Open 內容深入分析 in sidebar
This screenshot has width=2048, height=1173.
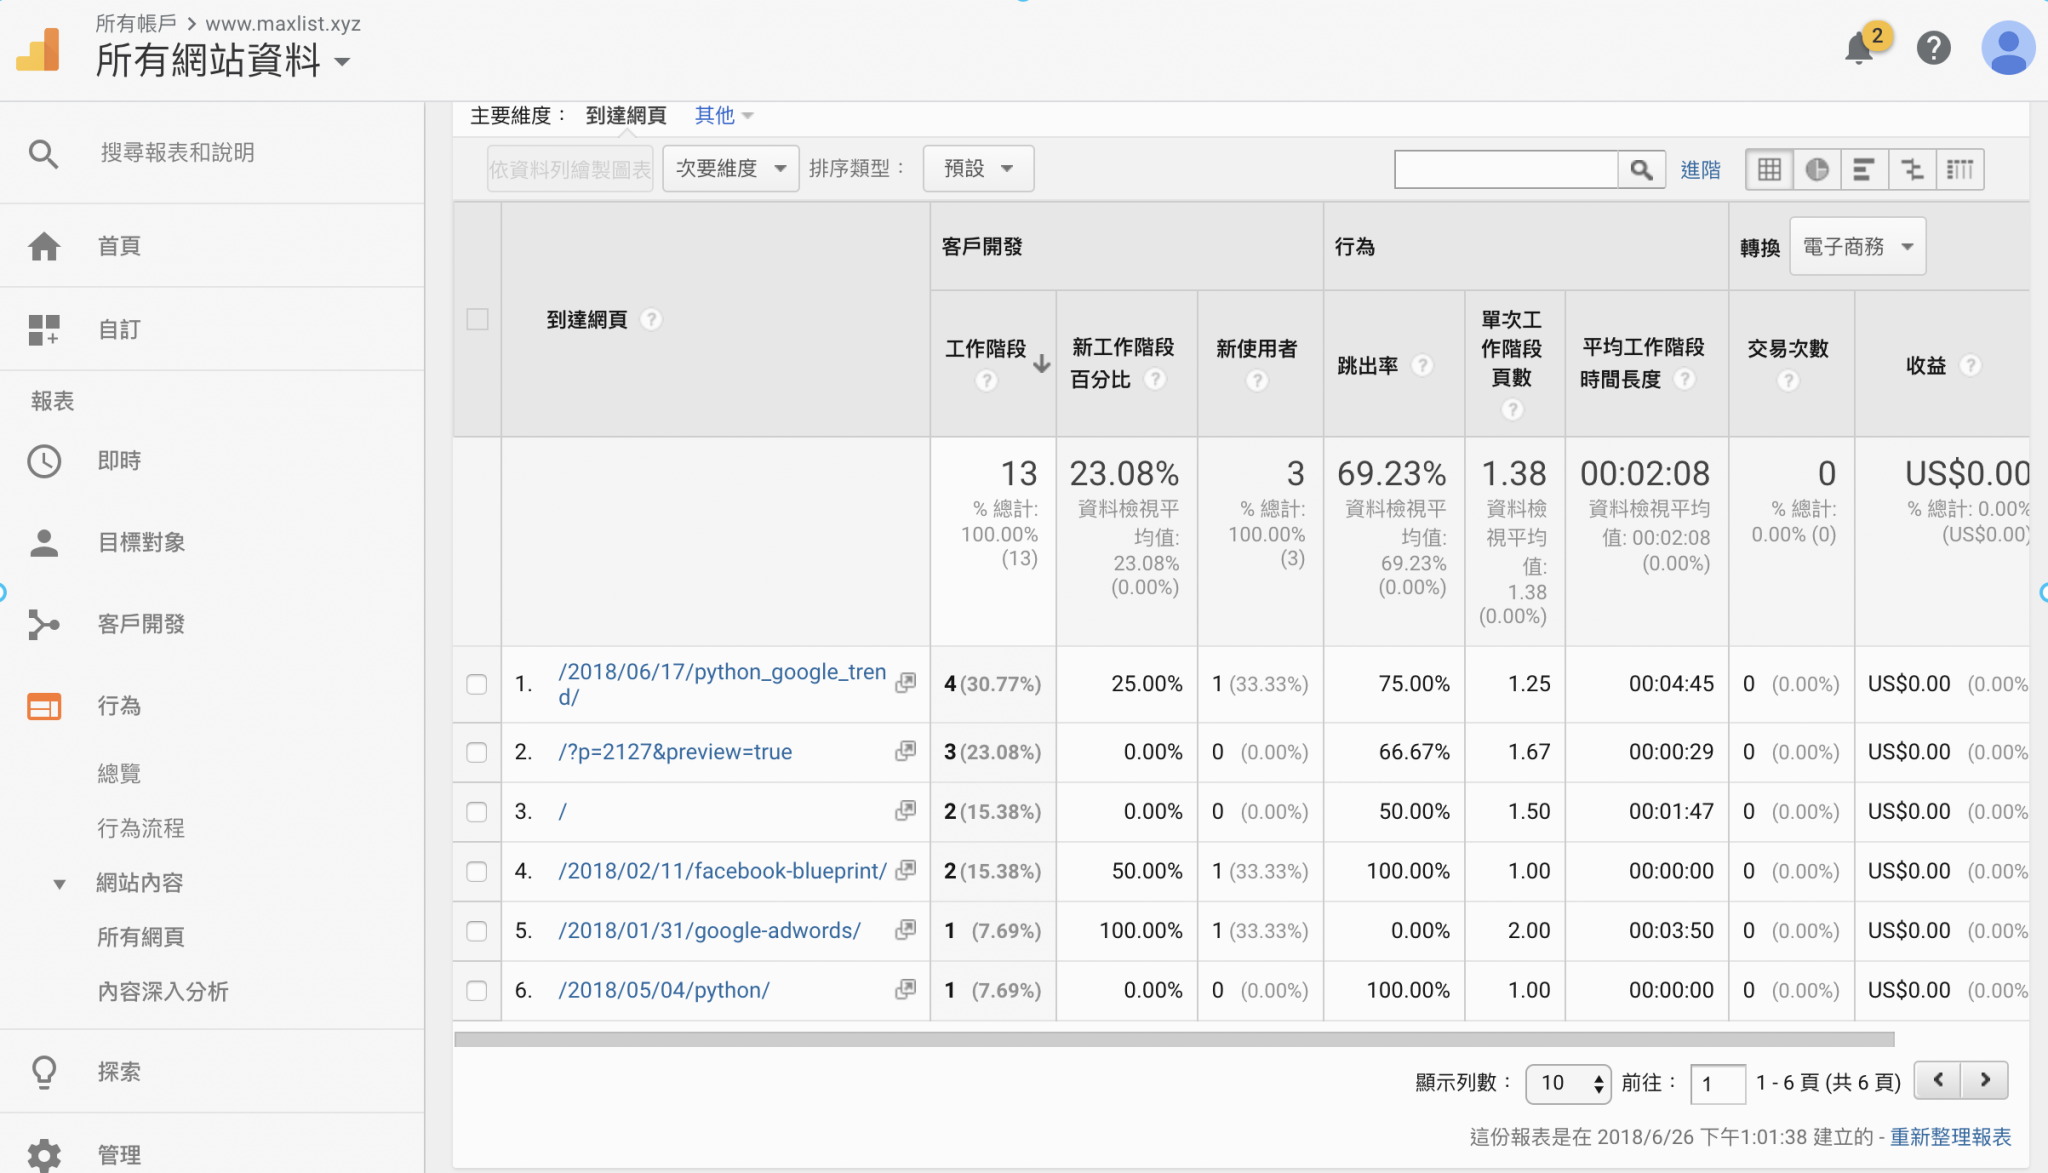163,992
